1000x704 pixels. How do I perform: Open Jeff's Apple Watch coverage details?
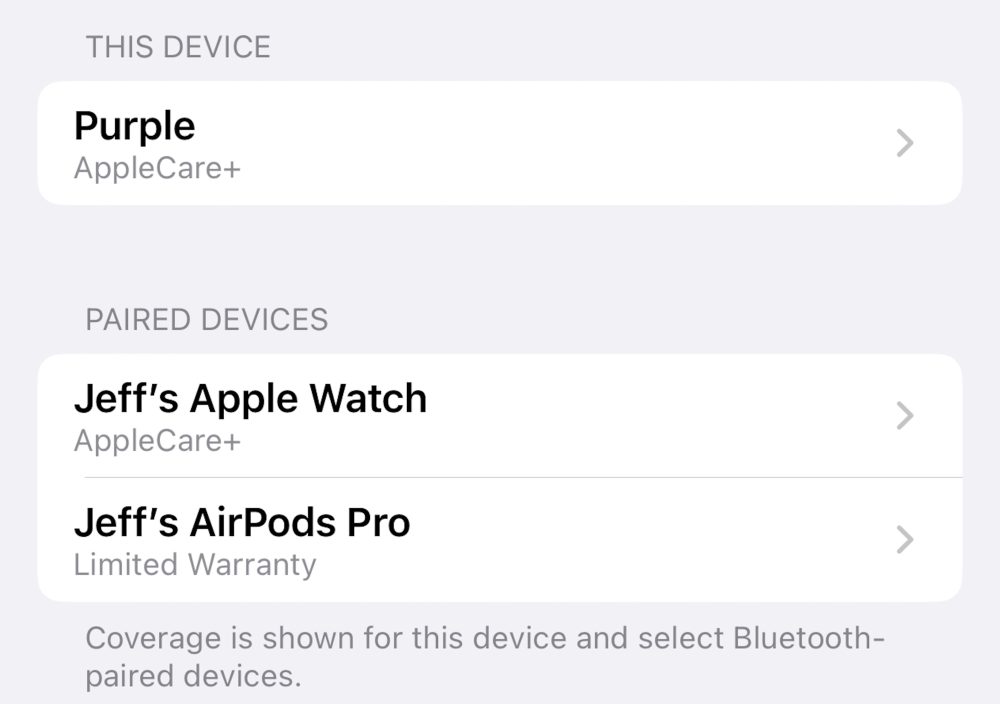pyautogui.click(x=500, y=415)
